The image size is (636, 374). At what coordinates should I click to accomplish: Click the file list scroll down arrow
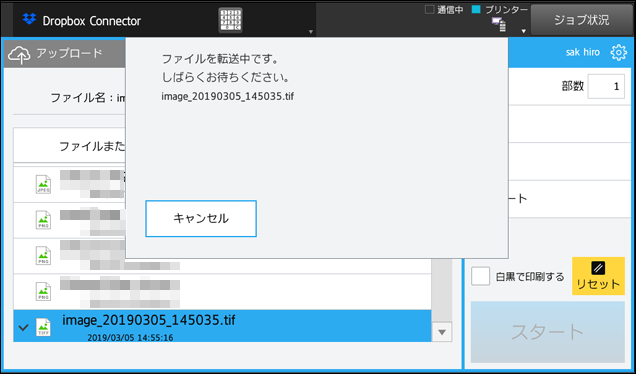[x=442, y=332]
